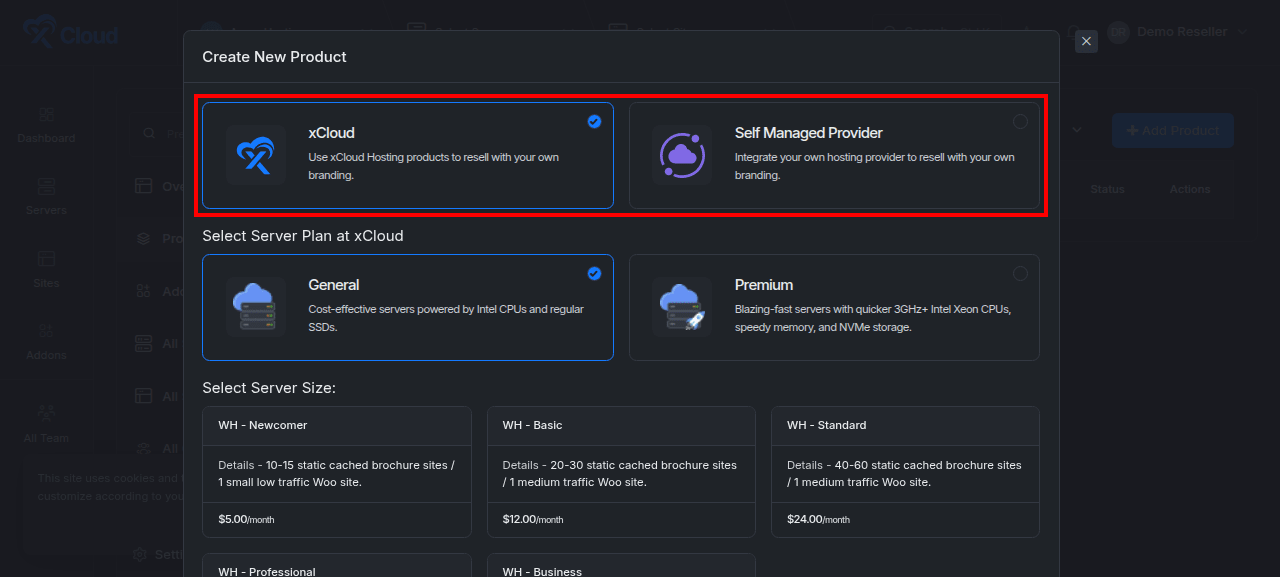Click the Premium plan rocket server icon

pos(682,307)
